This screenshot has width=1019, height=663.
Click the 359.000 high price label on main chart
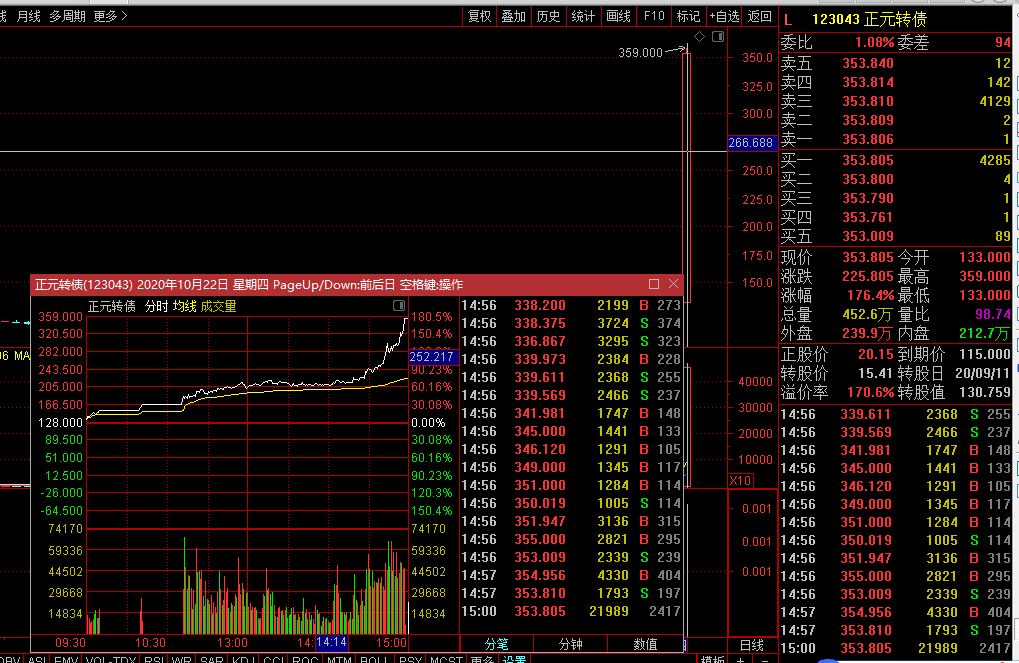tap(640, 53)
